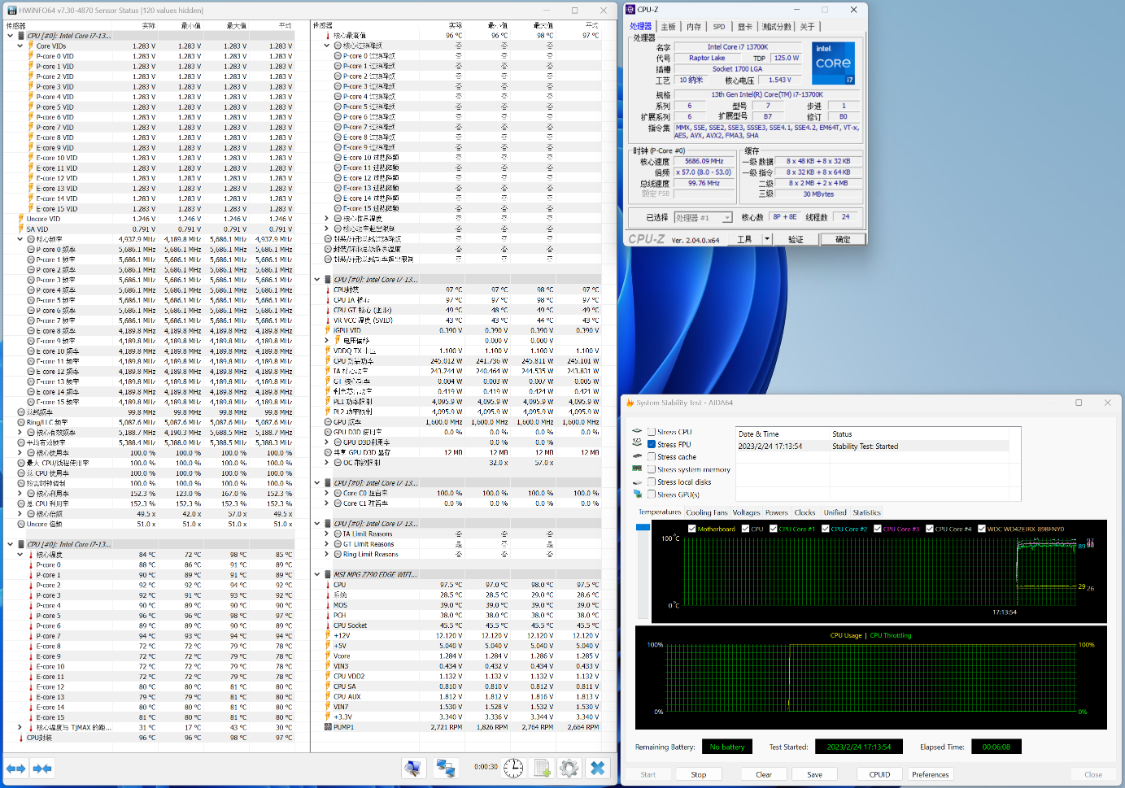Stop the AIDA64 stability test
1125x788 pixels.
click(x=698, y=774)
